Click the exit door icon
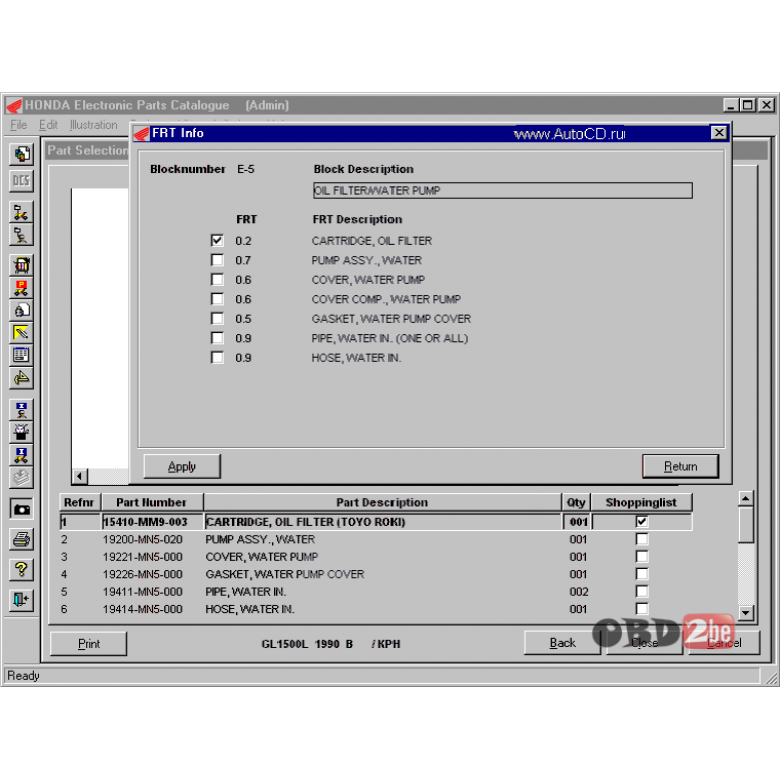 tap(21, 599)
